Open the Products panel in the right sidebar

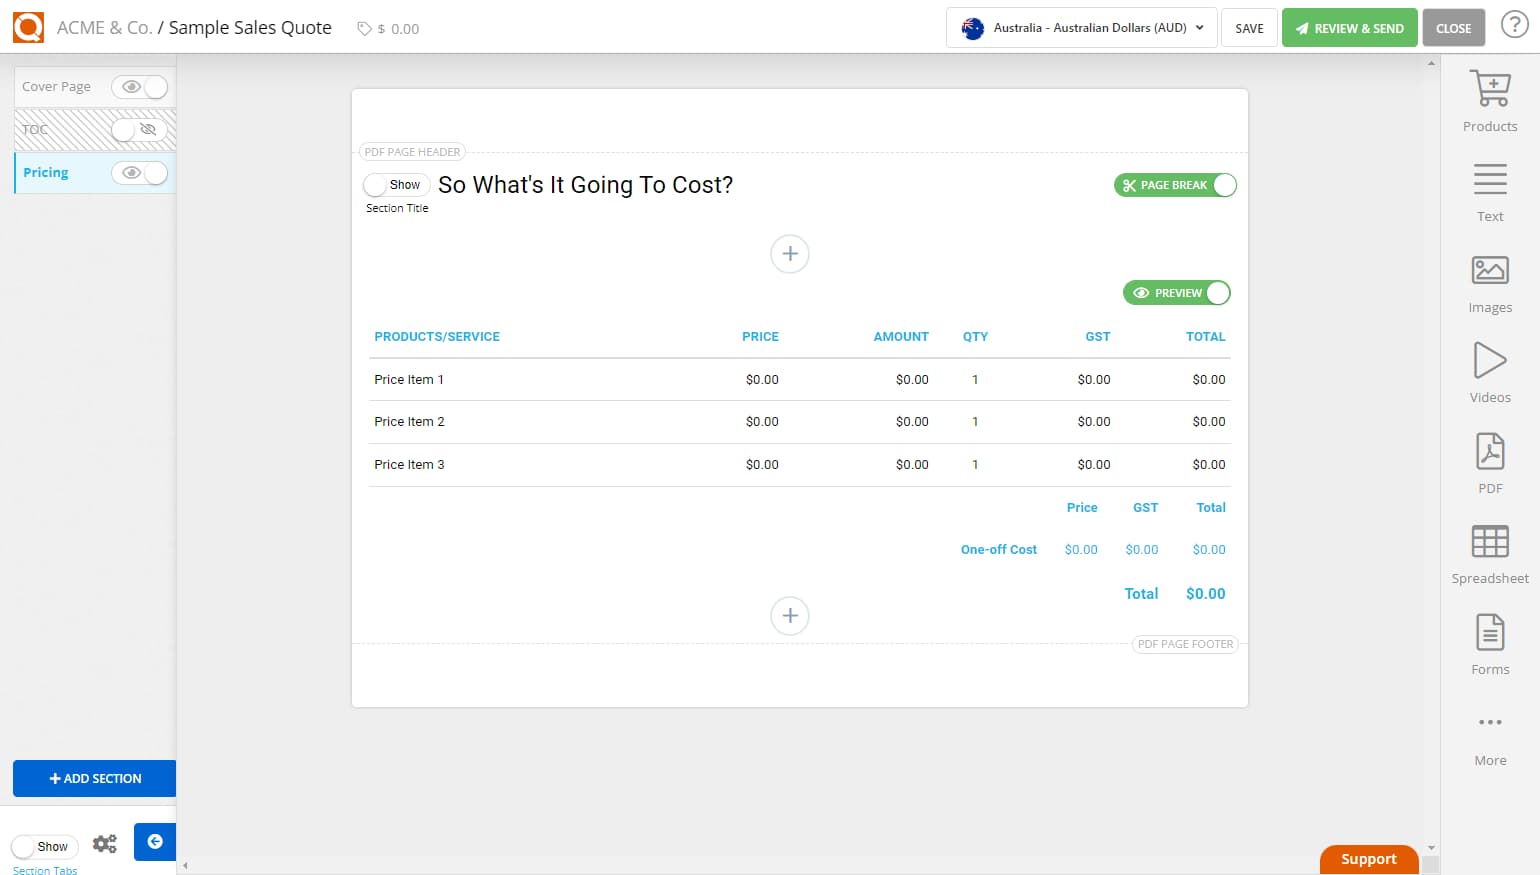(x=1489, y=97)
